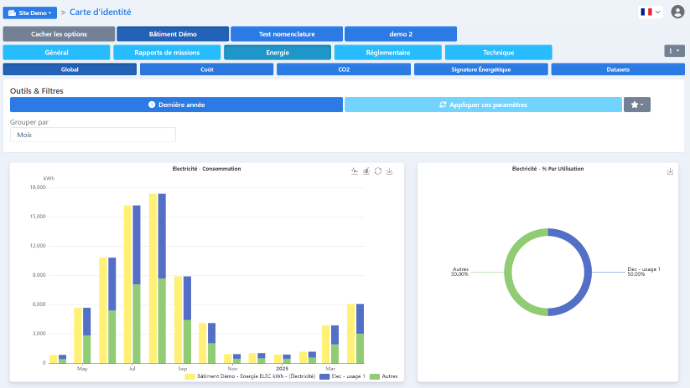
Task: Download the % Par Utilisation donut chart
Action: coord(670,171)
